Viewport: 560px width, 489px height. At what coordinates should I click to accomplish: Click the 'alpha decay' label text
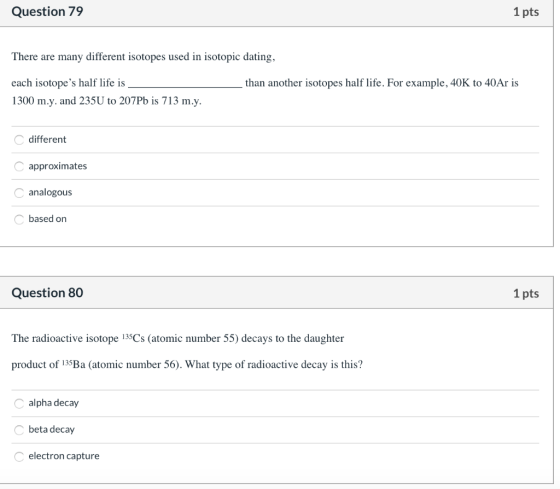[x=54, y=403]
